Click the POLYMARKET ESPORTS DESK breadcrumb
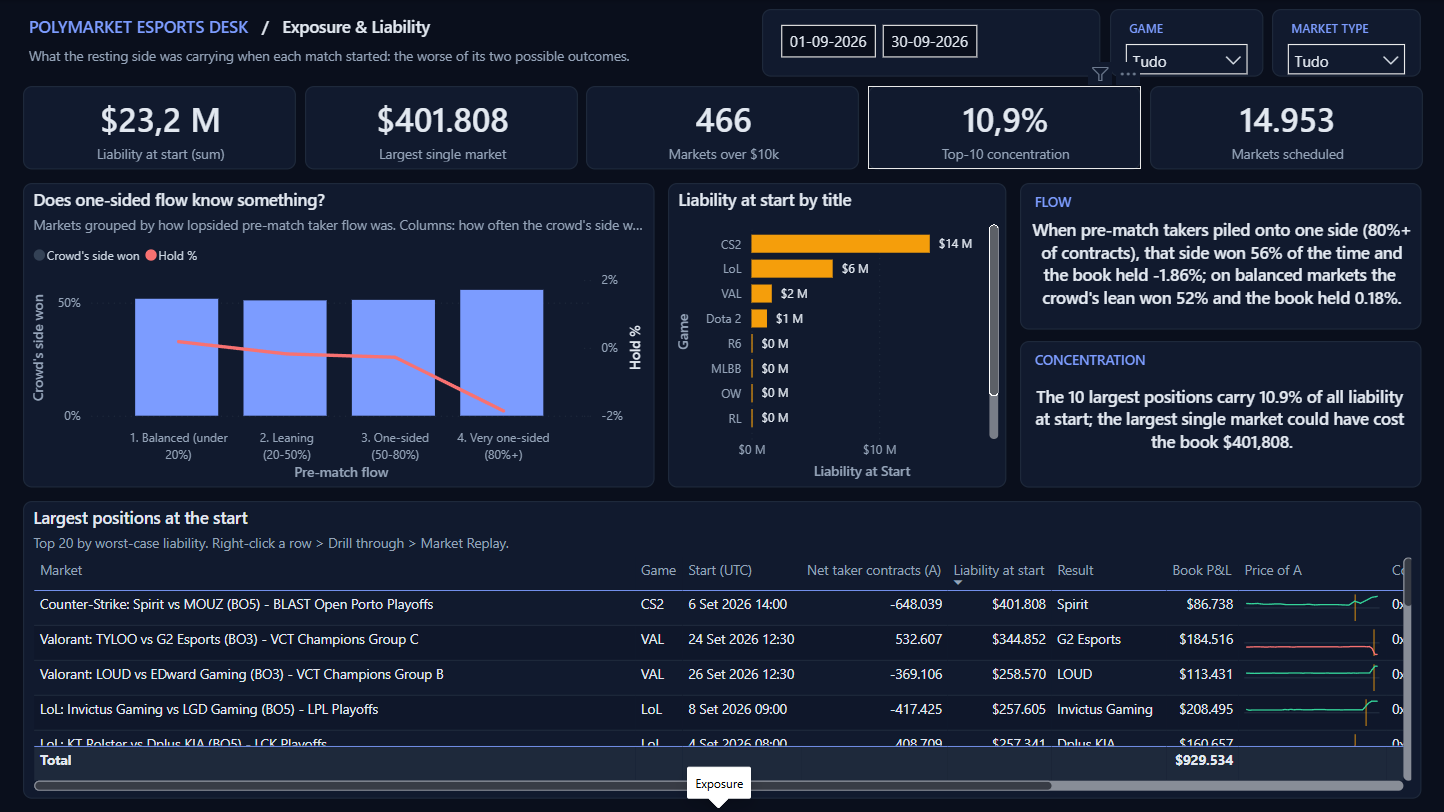The image size is (1444, 812). 138,27
